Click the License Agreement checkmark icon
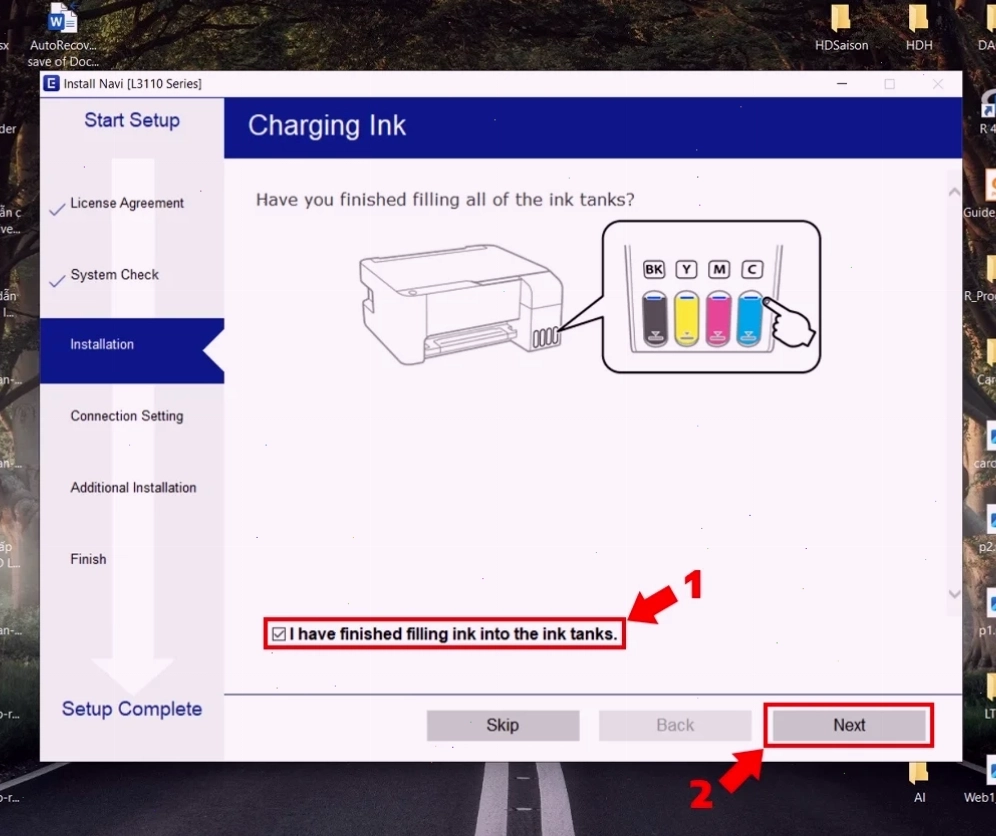This screenshot has width=996, height=836. pos(57,209)
